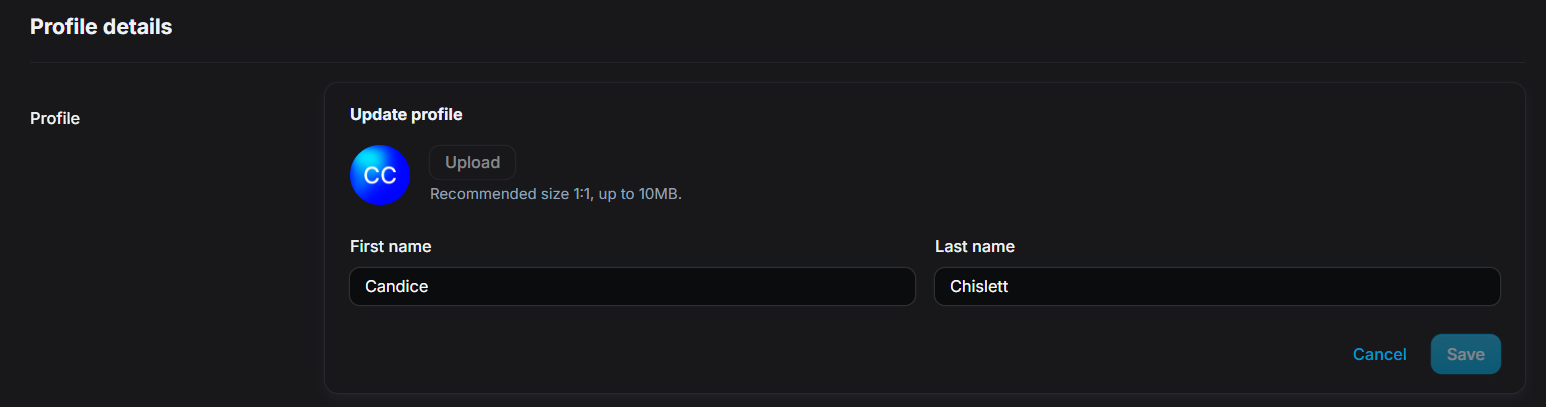Click the CC initials on avatar
This screenshot has height=407, width=1546.
pos(380,176)
